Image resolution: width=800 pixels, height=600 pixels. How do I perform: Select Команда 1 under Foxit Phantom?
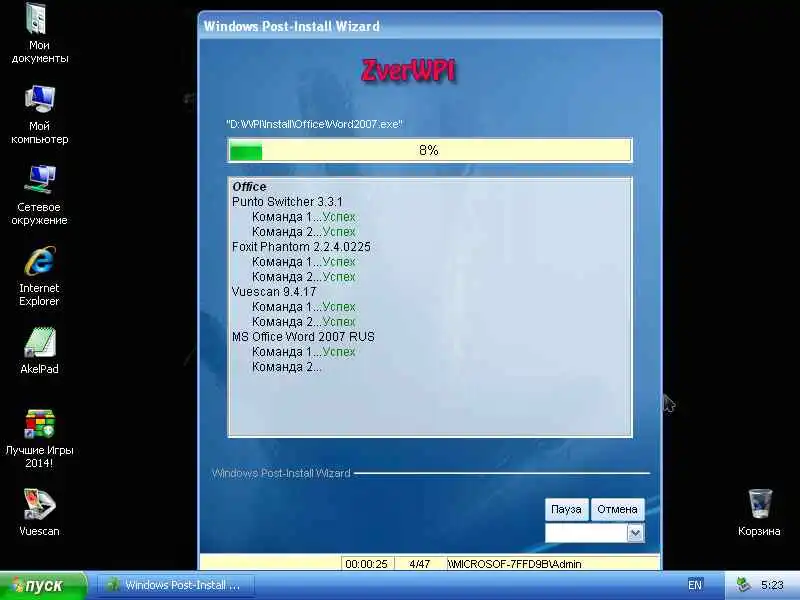pos(304,262)
